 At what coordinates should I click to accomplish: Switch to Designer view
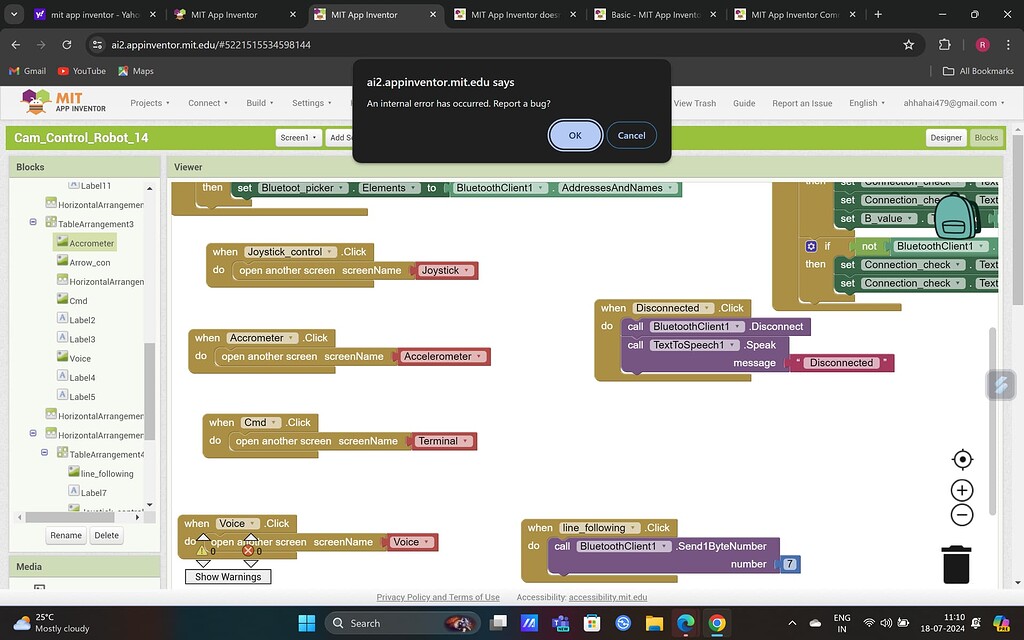coord(945,138)
